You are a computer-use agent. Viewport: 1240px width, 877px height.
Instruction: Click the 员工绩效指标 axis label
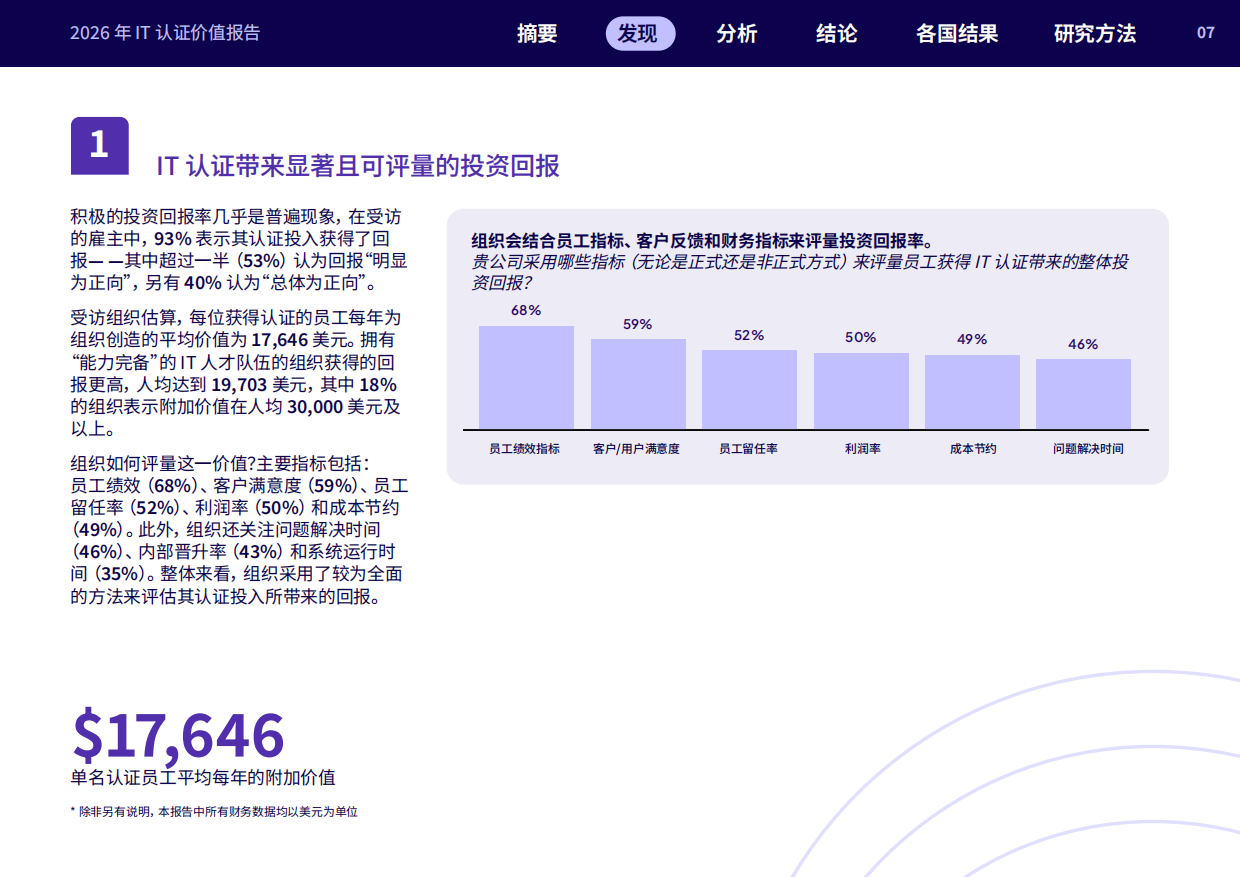[x=525, y=449]
